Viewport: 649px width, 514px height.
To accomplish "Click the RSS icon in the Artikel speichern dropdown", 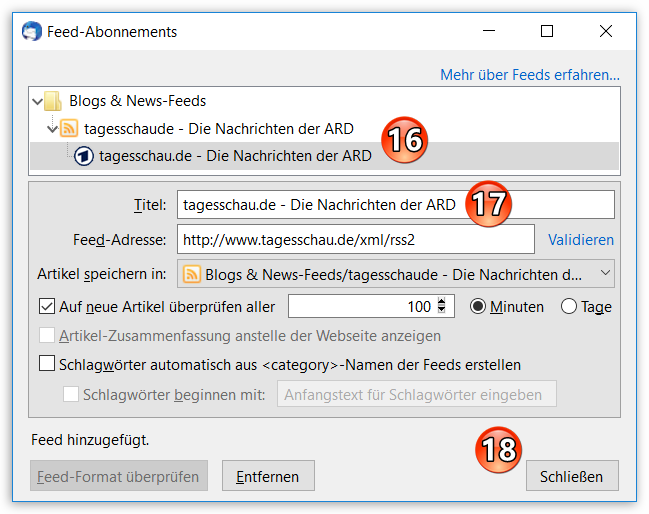I will [192, 273].
